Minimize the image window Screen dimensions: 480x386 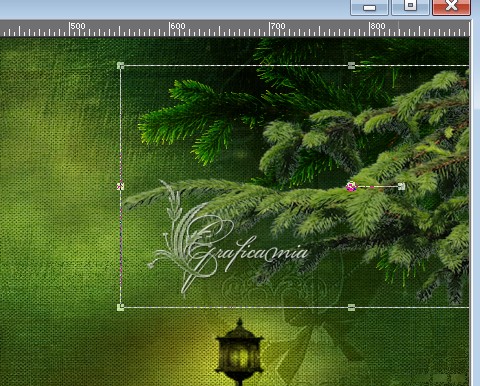pos(369,7)
